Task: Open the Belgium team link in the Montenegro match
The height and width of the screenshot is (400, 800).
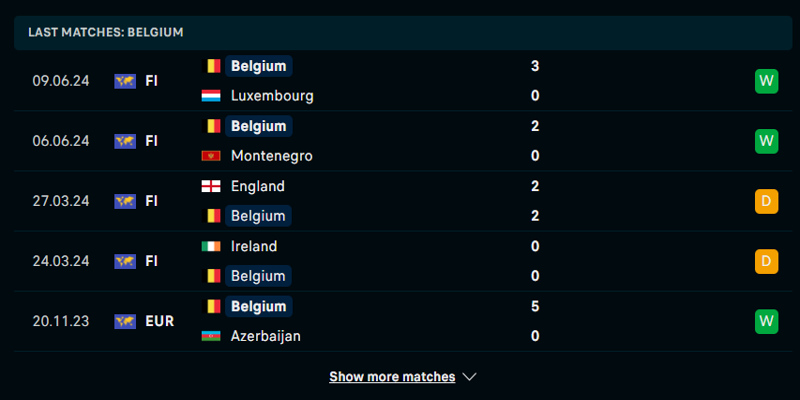Action: pyautogui.click(x=259, y=126)
